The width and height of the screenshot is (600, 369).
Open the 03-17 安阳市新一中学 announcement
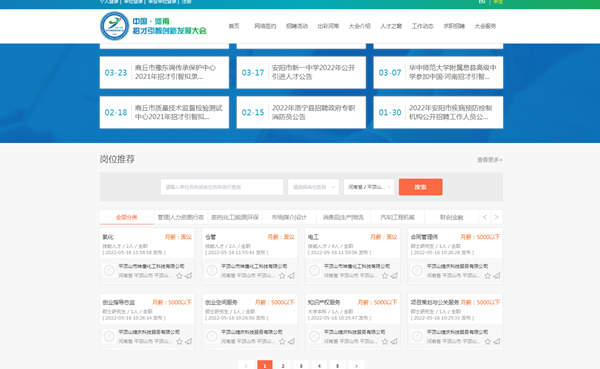point(301,72)
